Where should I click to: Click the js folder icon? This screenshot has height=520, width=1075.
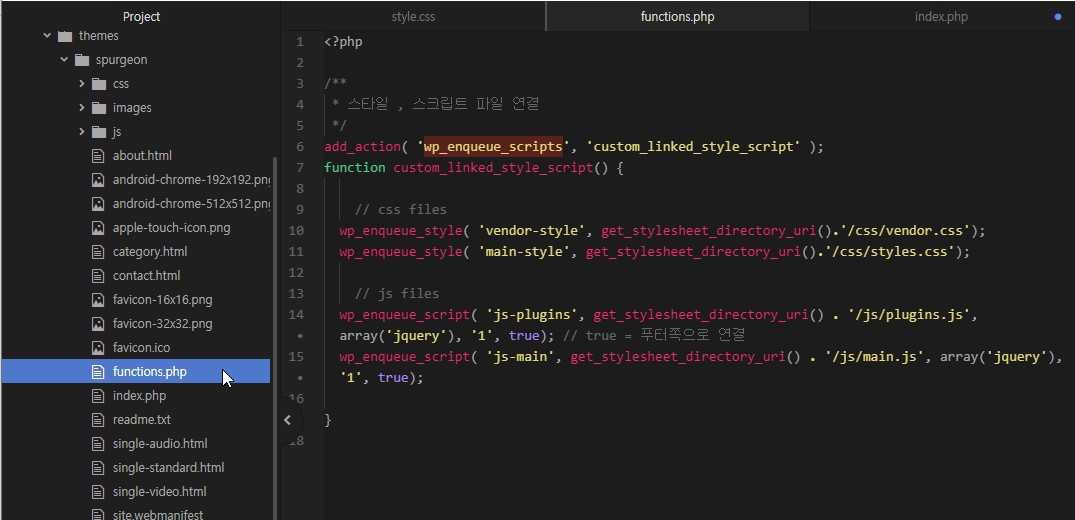(x=99, y=132)
